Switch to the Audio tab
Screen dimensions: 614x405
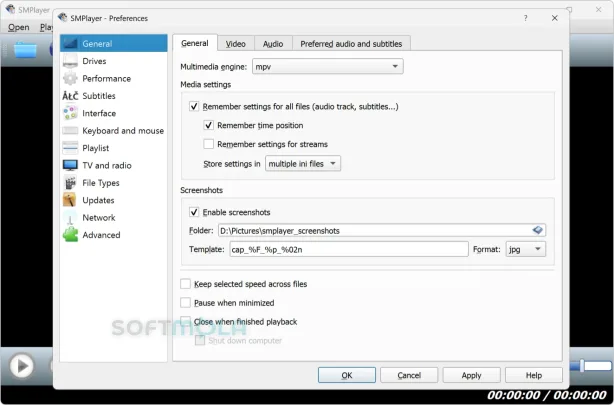[x=273, y=44]
